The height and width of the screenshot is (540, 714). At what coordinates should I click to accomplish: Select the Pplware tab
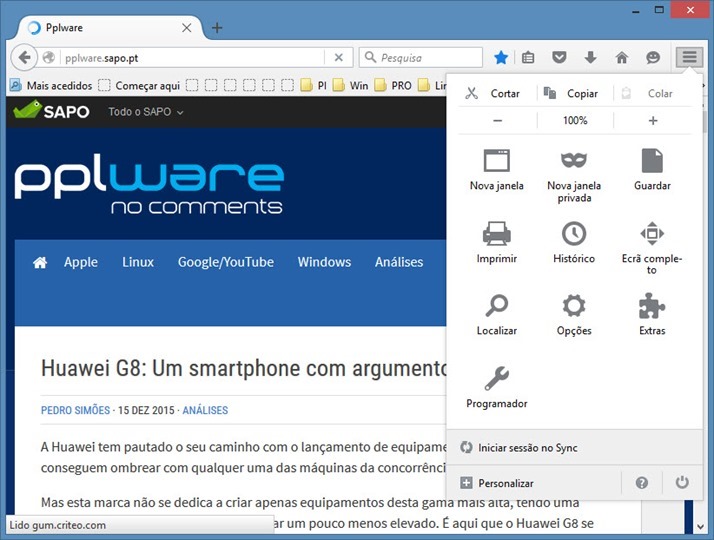point(109,28)
